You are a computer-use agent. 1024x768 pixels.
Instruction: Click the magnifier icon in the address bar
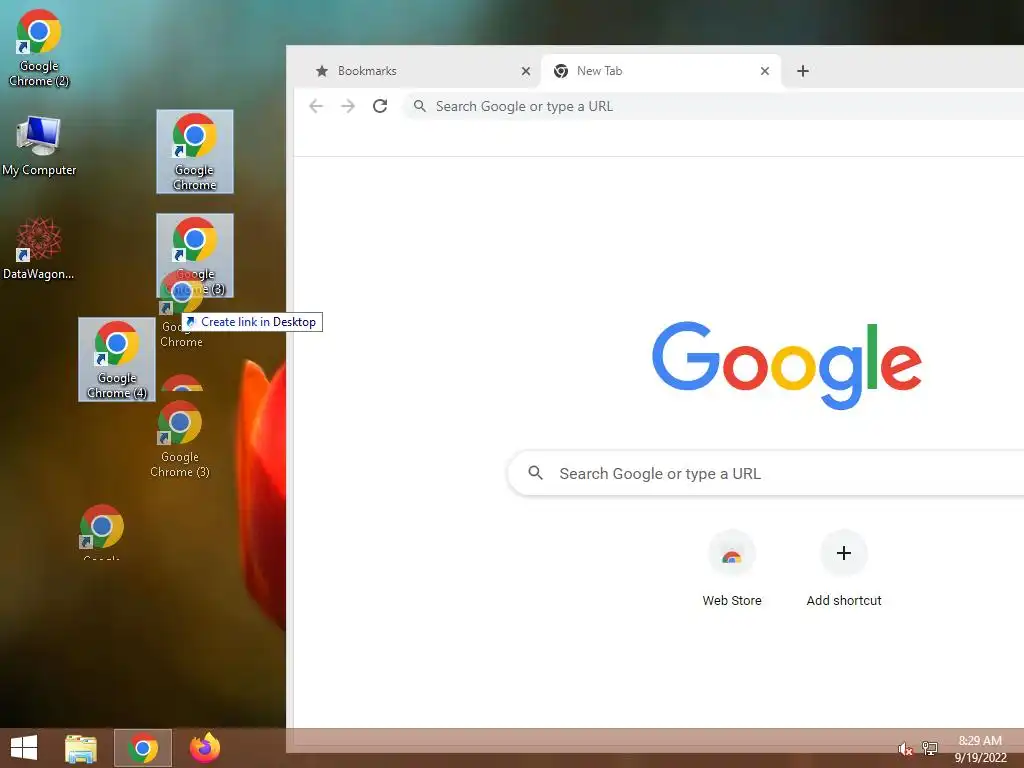point(420,106)
